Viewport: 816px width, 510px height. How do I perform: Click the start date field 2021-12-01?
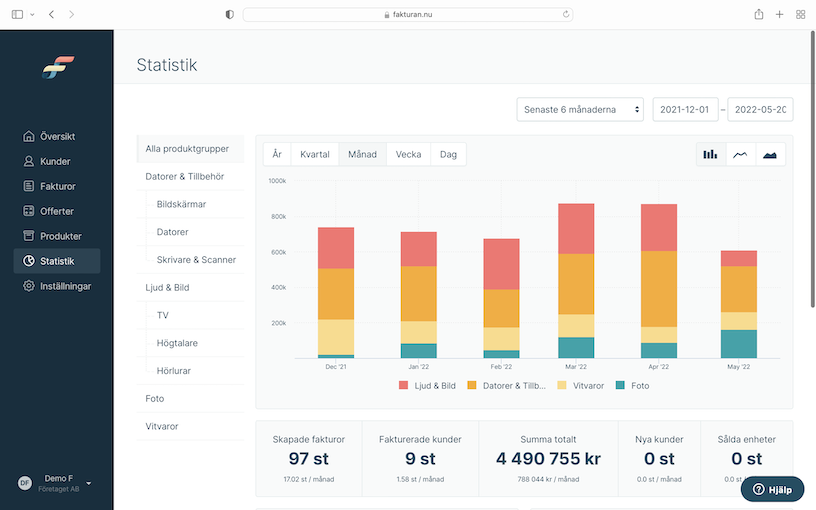click(x=686, y=110)
